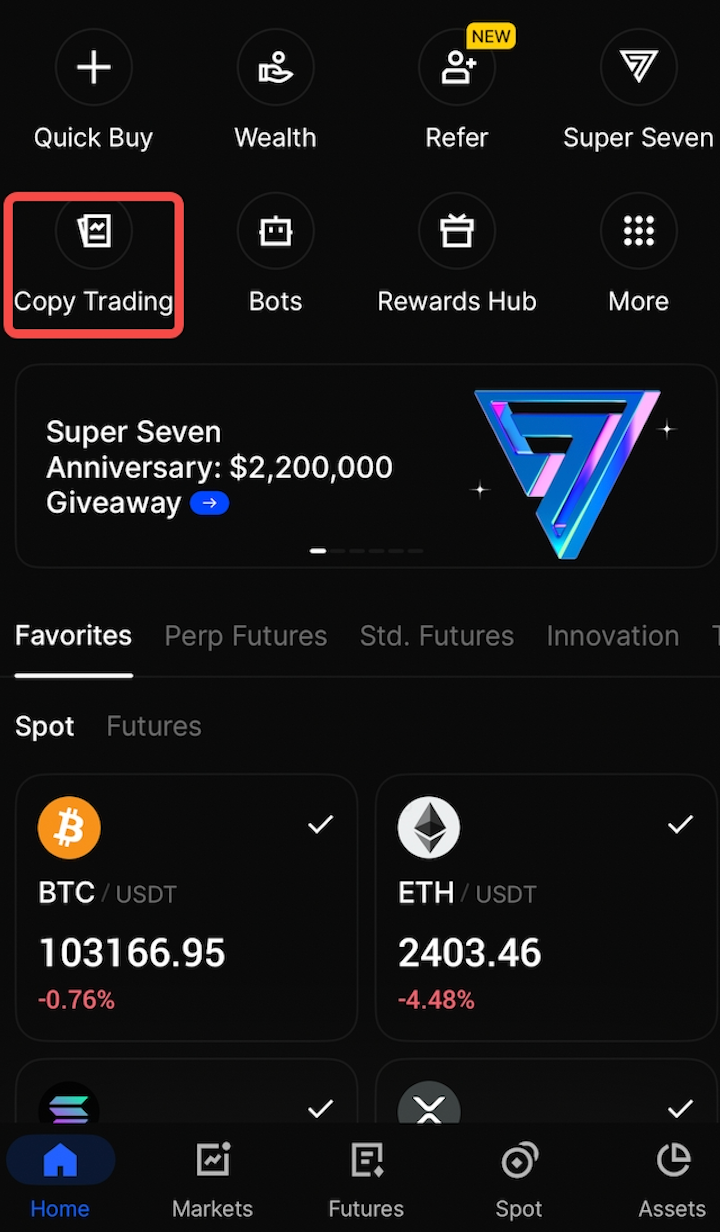720x1232 pixels.
Task: Open the Assets bottom navigation tab
Action: (672, 1180)
